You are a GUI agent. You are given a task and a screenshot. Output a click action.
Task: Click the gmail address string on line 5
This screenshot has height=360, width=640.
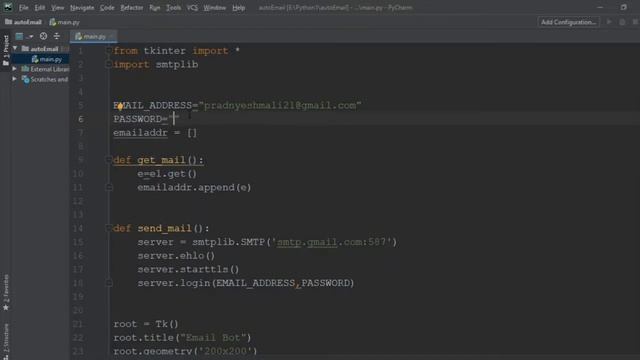click(x=280, y=105)
